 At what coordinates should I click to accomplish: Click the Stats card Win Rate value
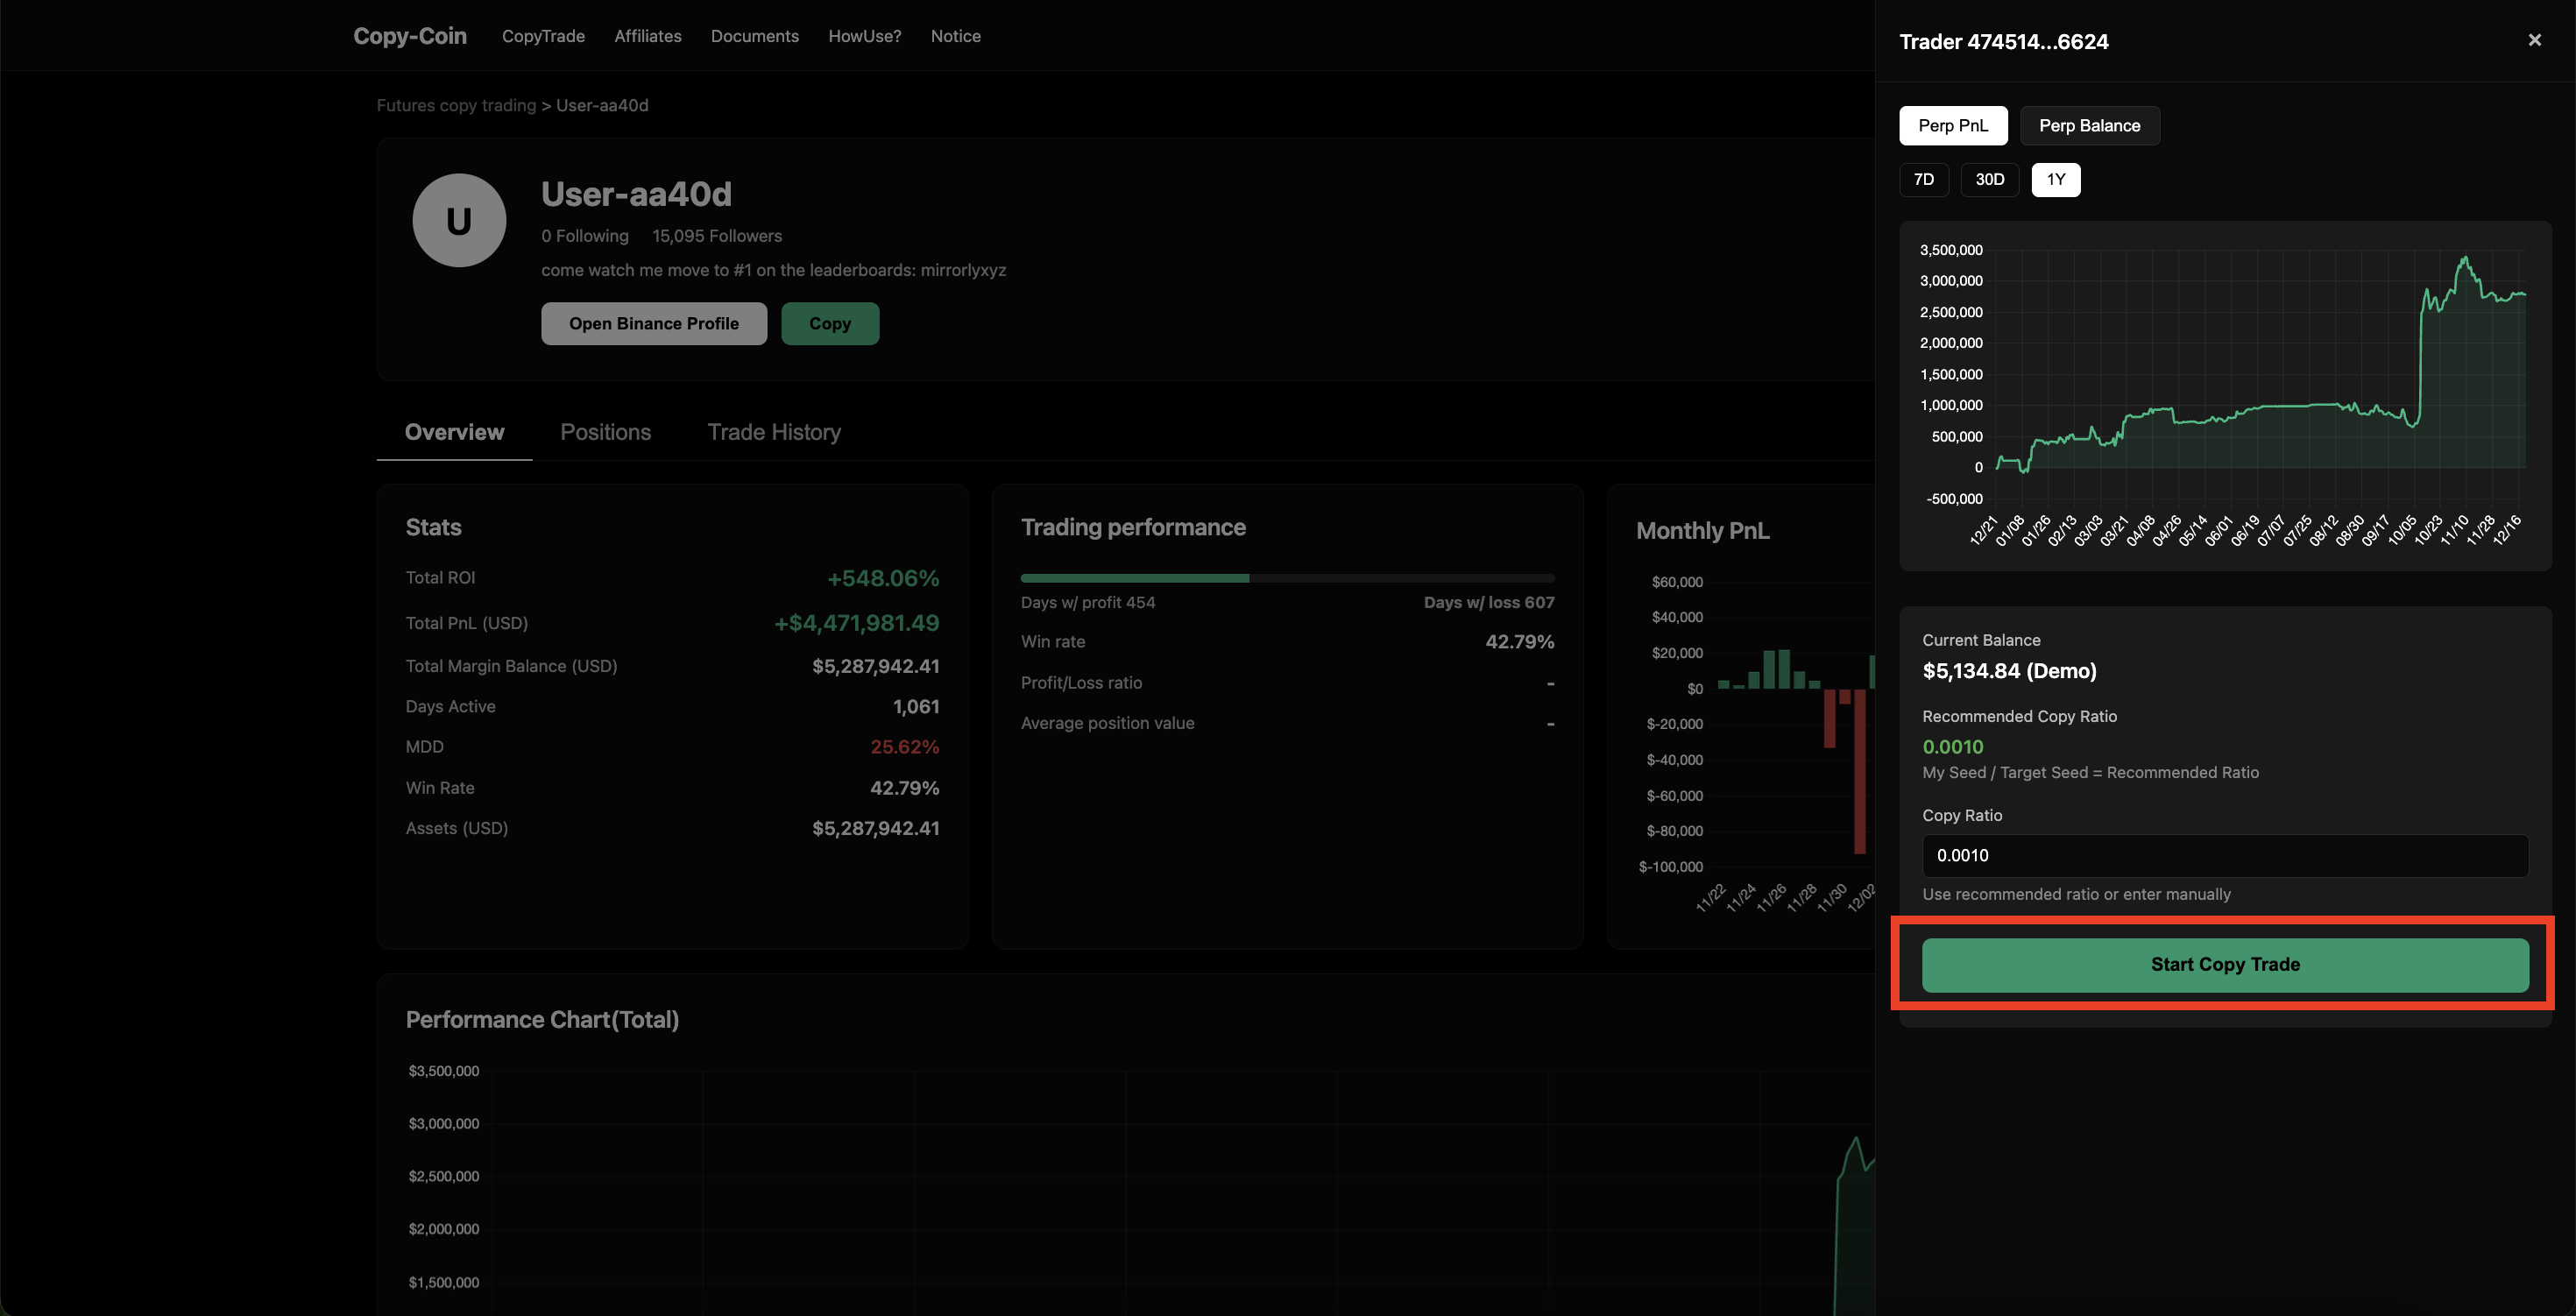point(904,788)
